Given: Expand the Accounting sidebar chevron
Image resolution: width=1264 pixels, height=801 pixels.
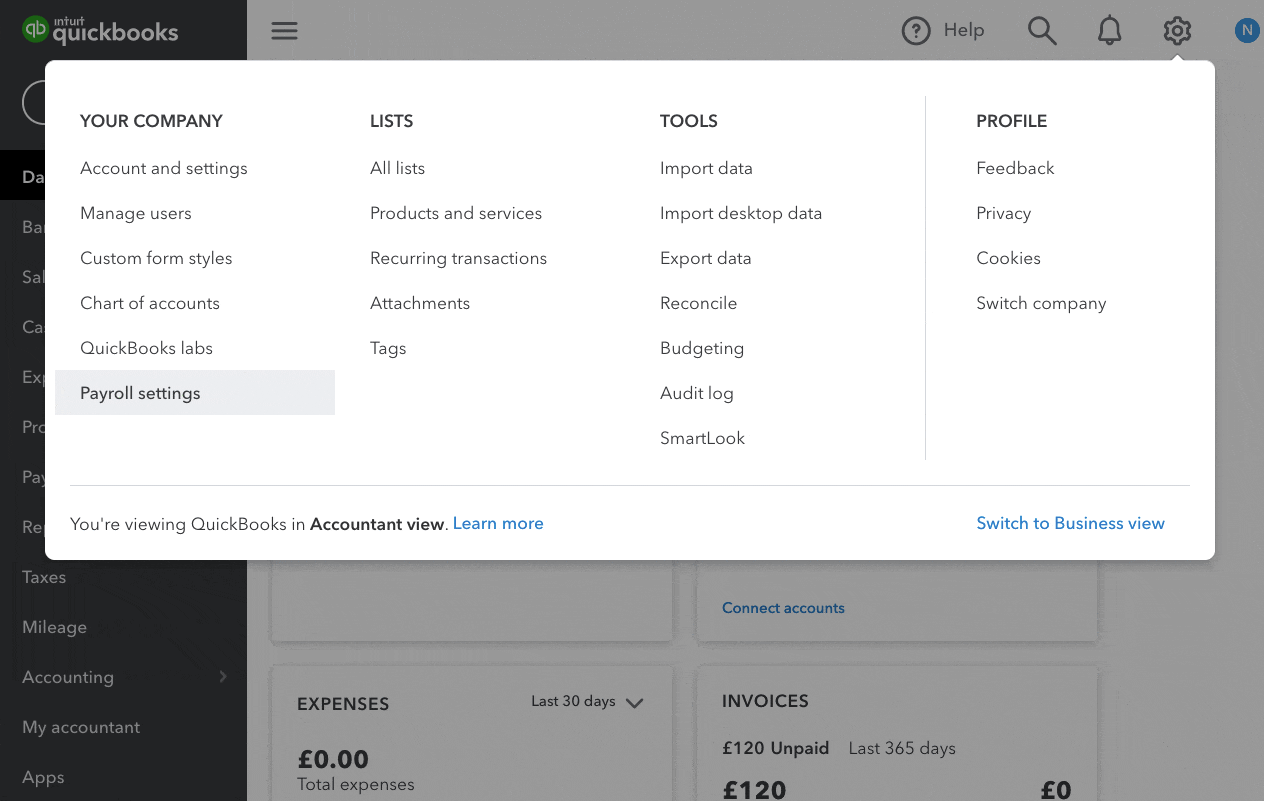Looking at the screenshot, I should pos(223,677).
